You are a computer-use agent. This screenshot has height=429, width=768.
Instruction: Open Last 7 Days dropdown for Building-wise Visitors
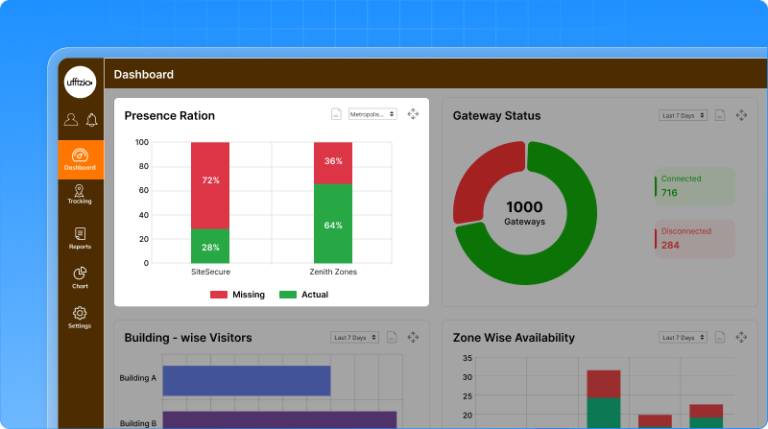(355, 338)
